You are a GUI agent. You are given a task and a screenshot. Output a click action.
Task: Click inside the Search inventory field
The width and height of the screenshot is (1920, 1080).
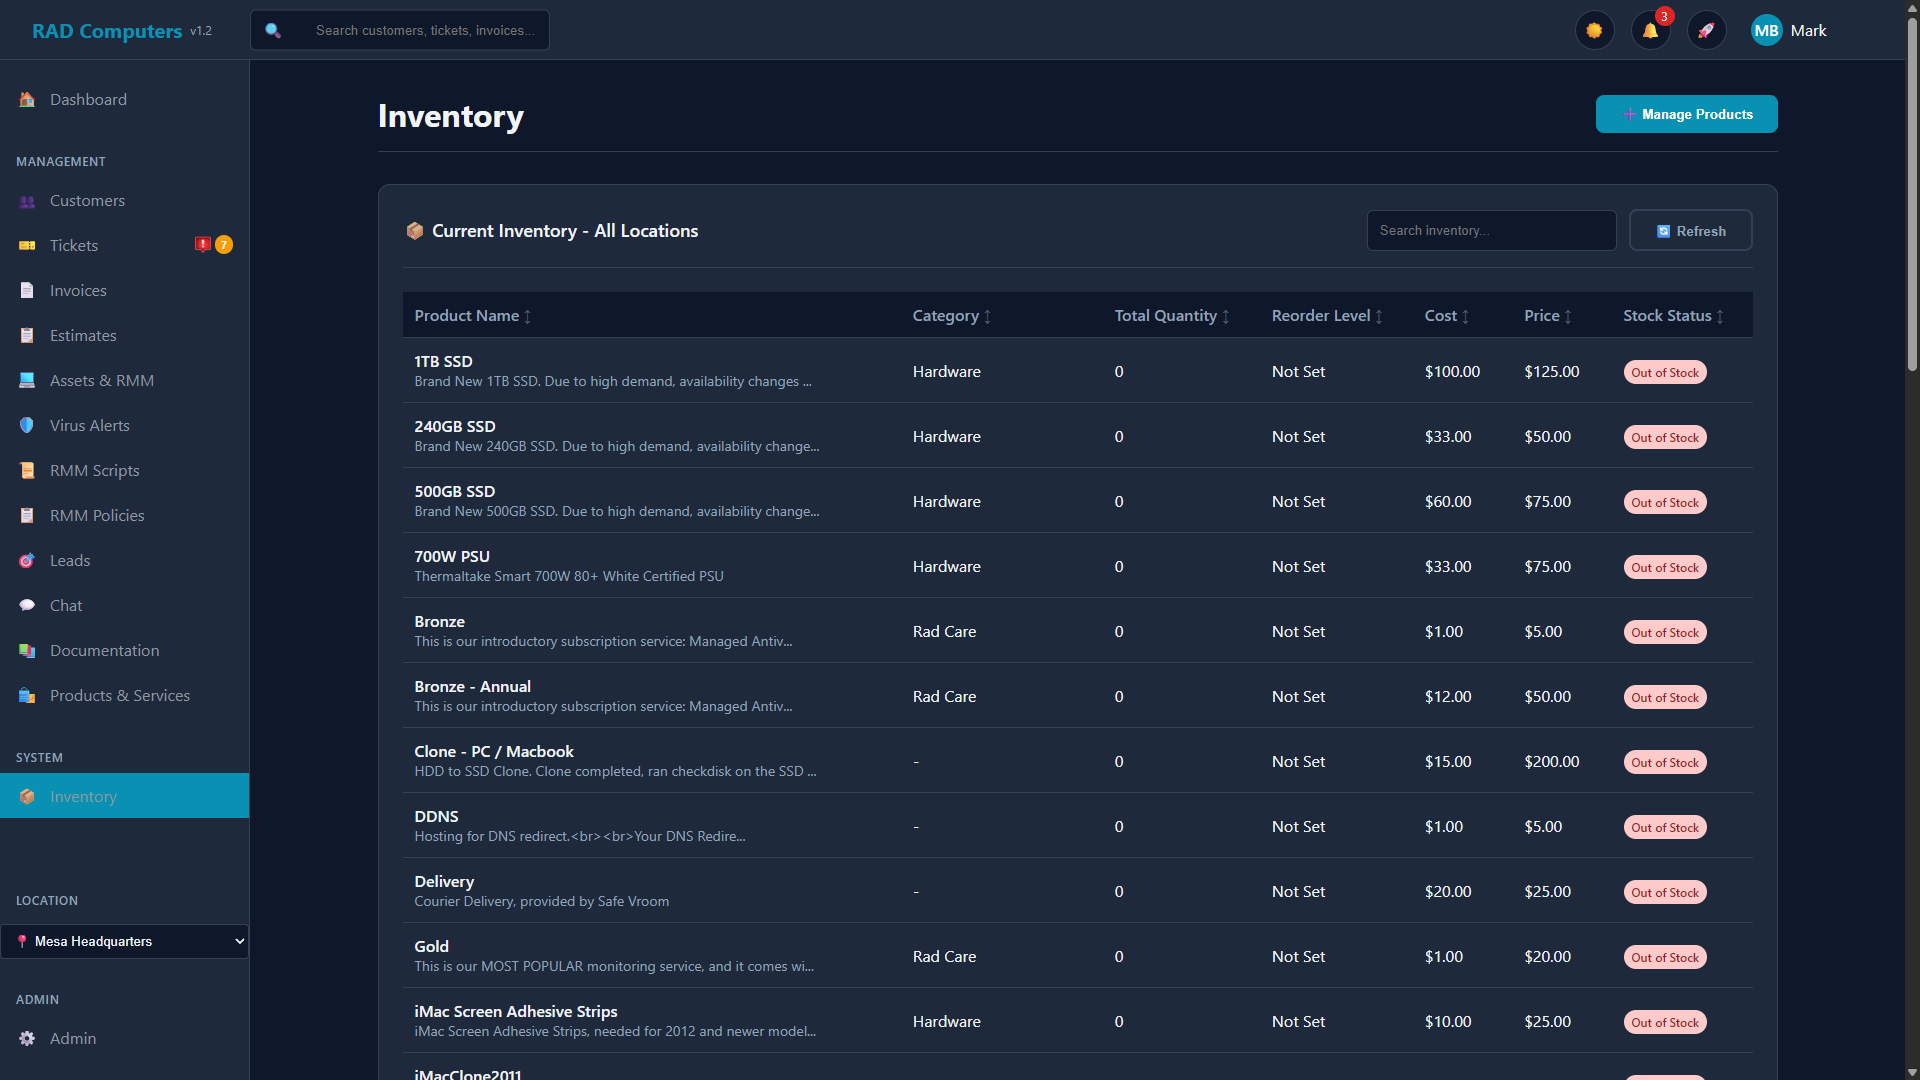(1491, 230)
